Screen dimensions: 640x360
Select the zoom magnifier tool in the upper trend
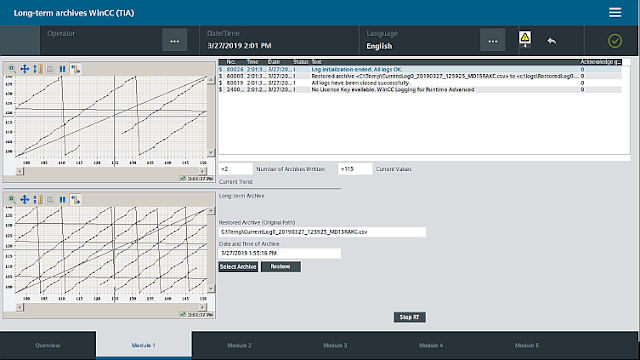click(x=12, y=69)
